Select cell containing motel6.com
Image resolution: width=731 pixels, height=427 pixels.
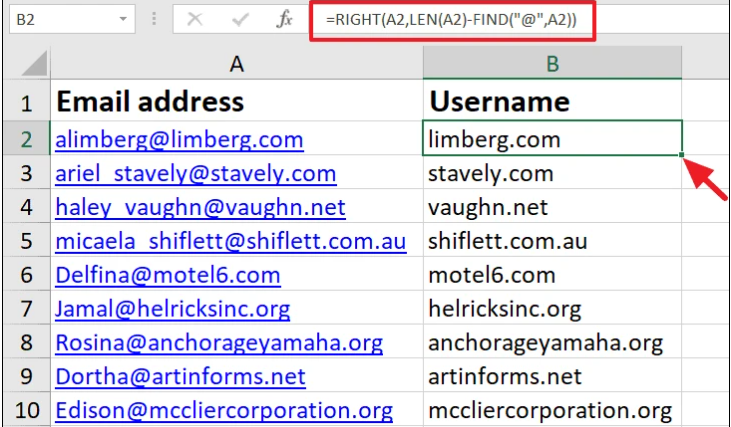pyautogui.click(x=552, y=275)
